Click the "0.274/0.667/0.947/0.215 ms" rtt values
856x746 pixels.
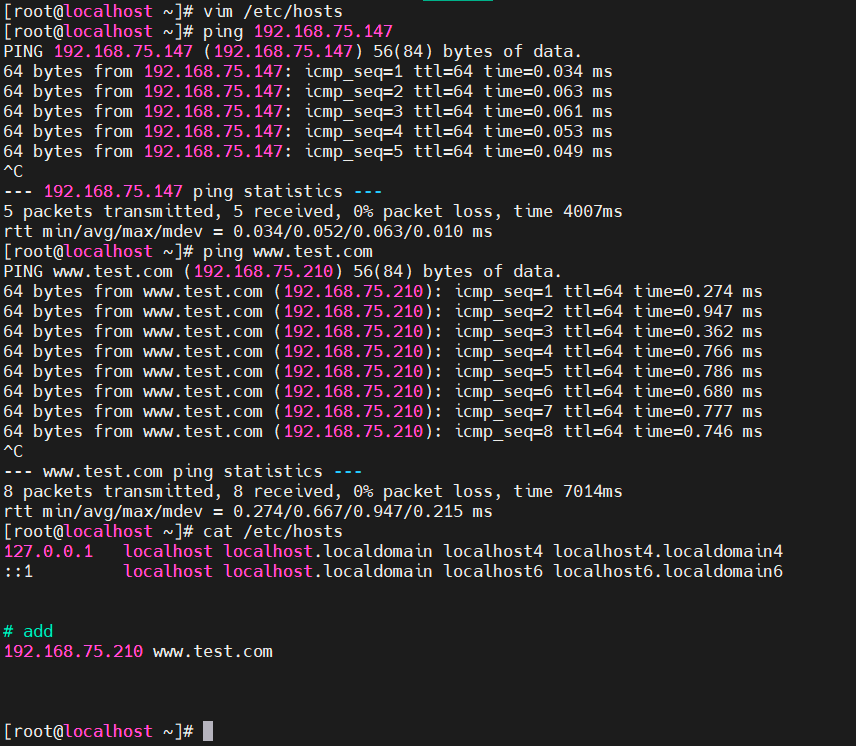(362, 512)
